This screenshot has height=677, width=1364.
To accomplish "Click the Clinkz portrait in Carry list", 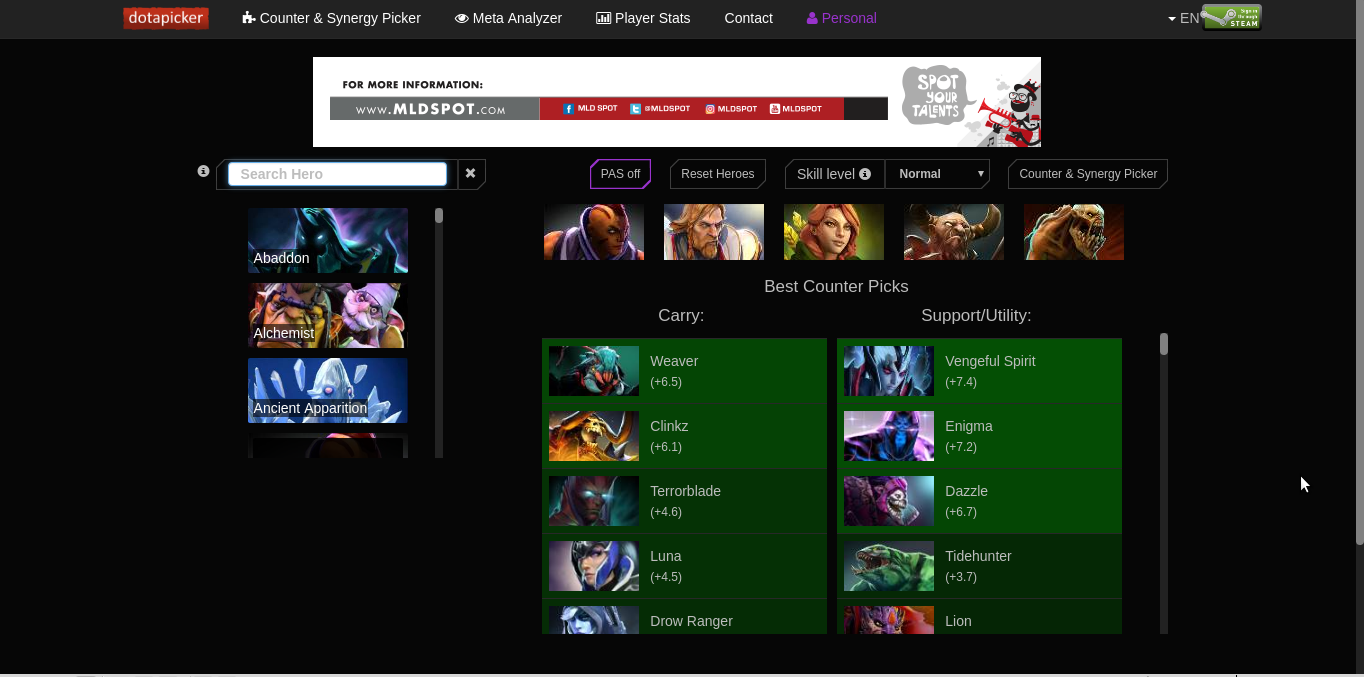I will tap(594, 436).
